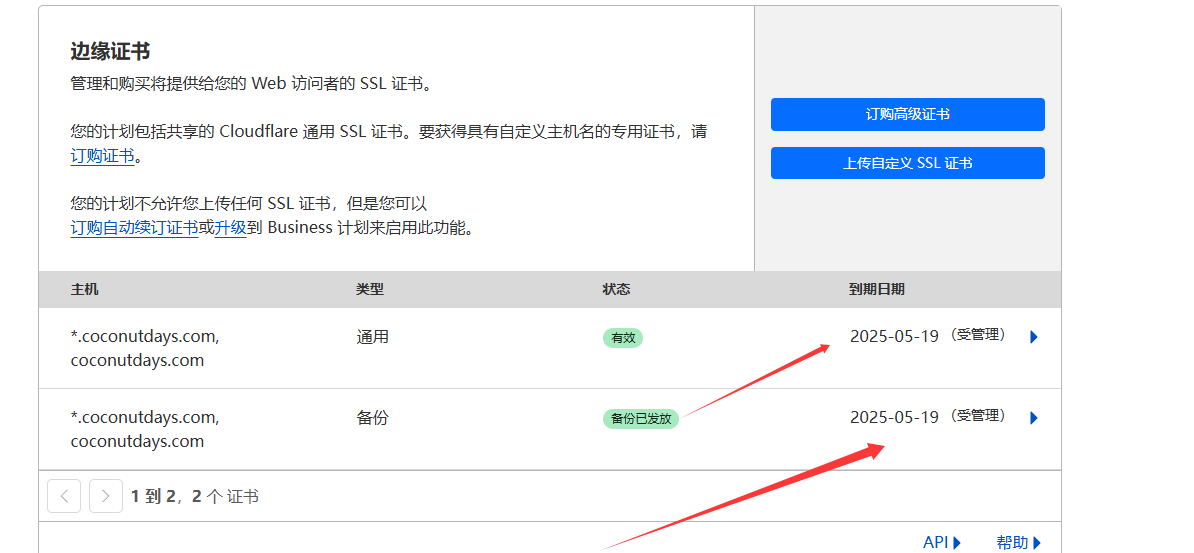The image size is (1194, 553).
Task: Click expiry date of the 通用 certificate
Action: (894, 336)
